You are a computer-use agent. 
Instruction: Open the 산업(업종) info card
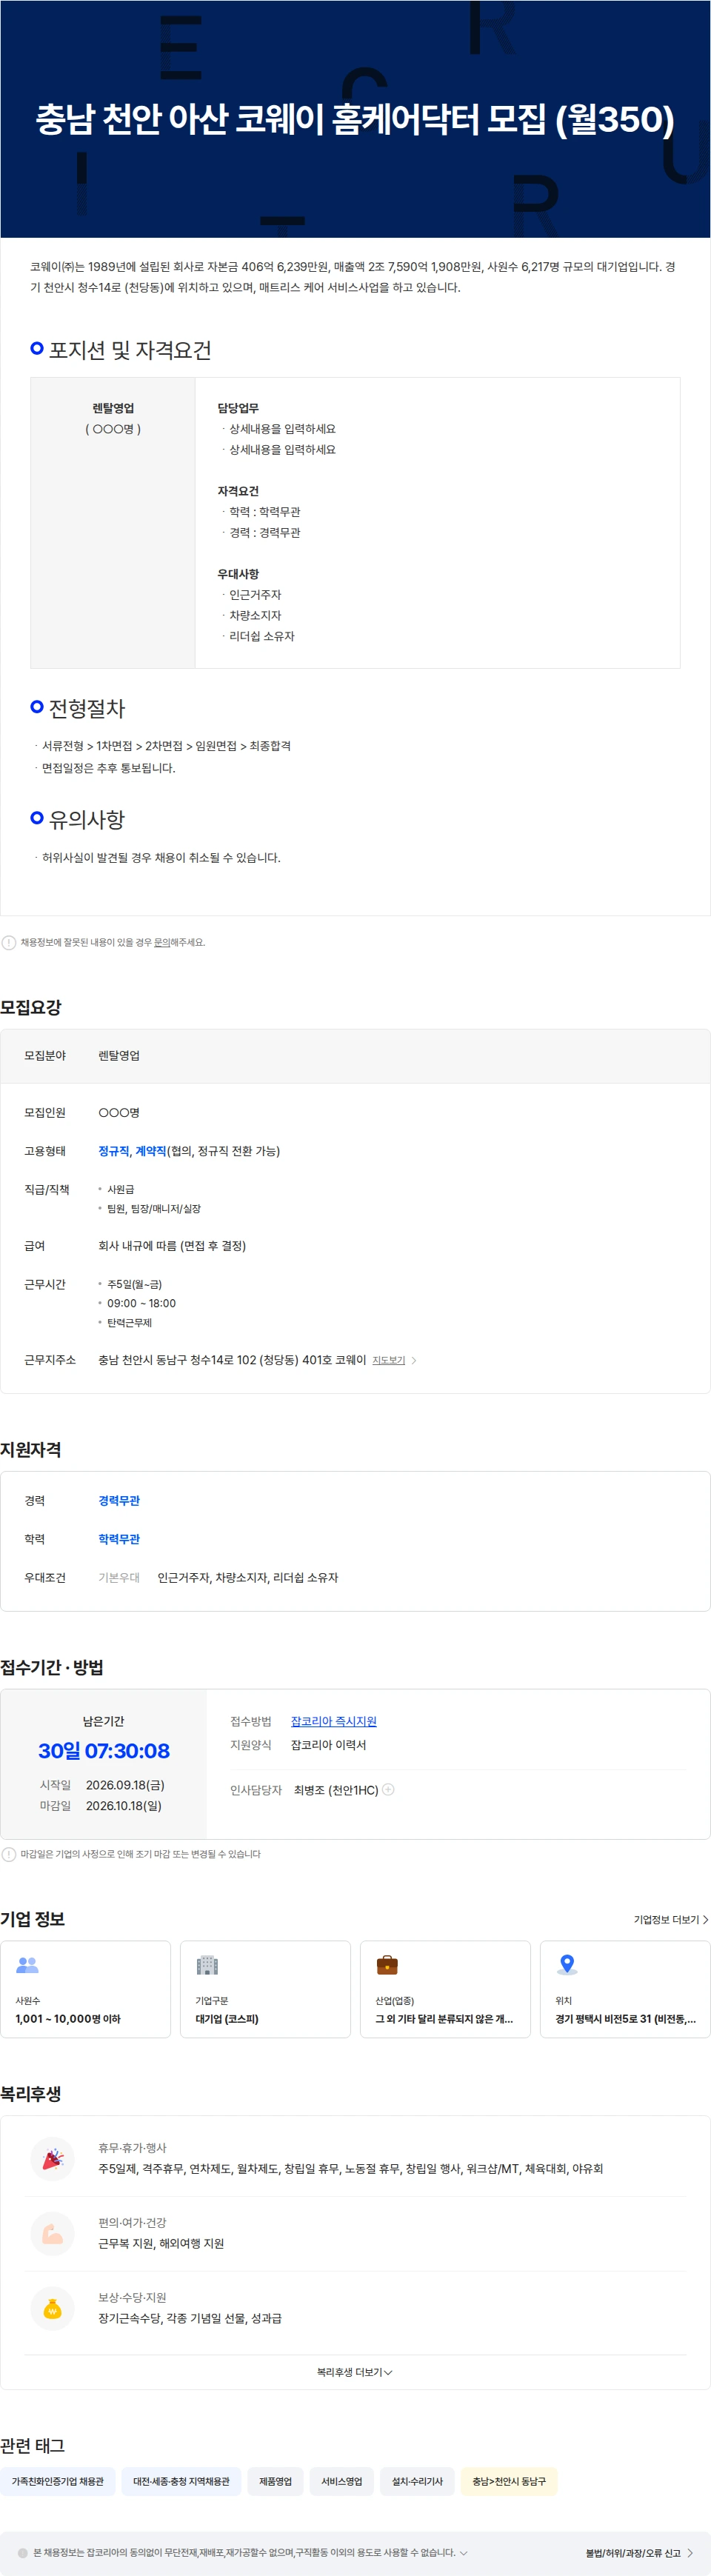click(x=446, y=1989)
